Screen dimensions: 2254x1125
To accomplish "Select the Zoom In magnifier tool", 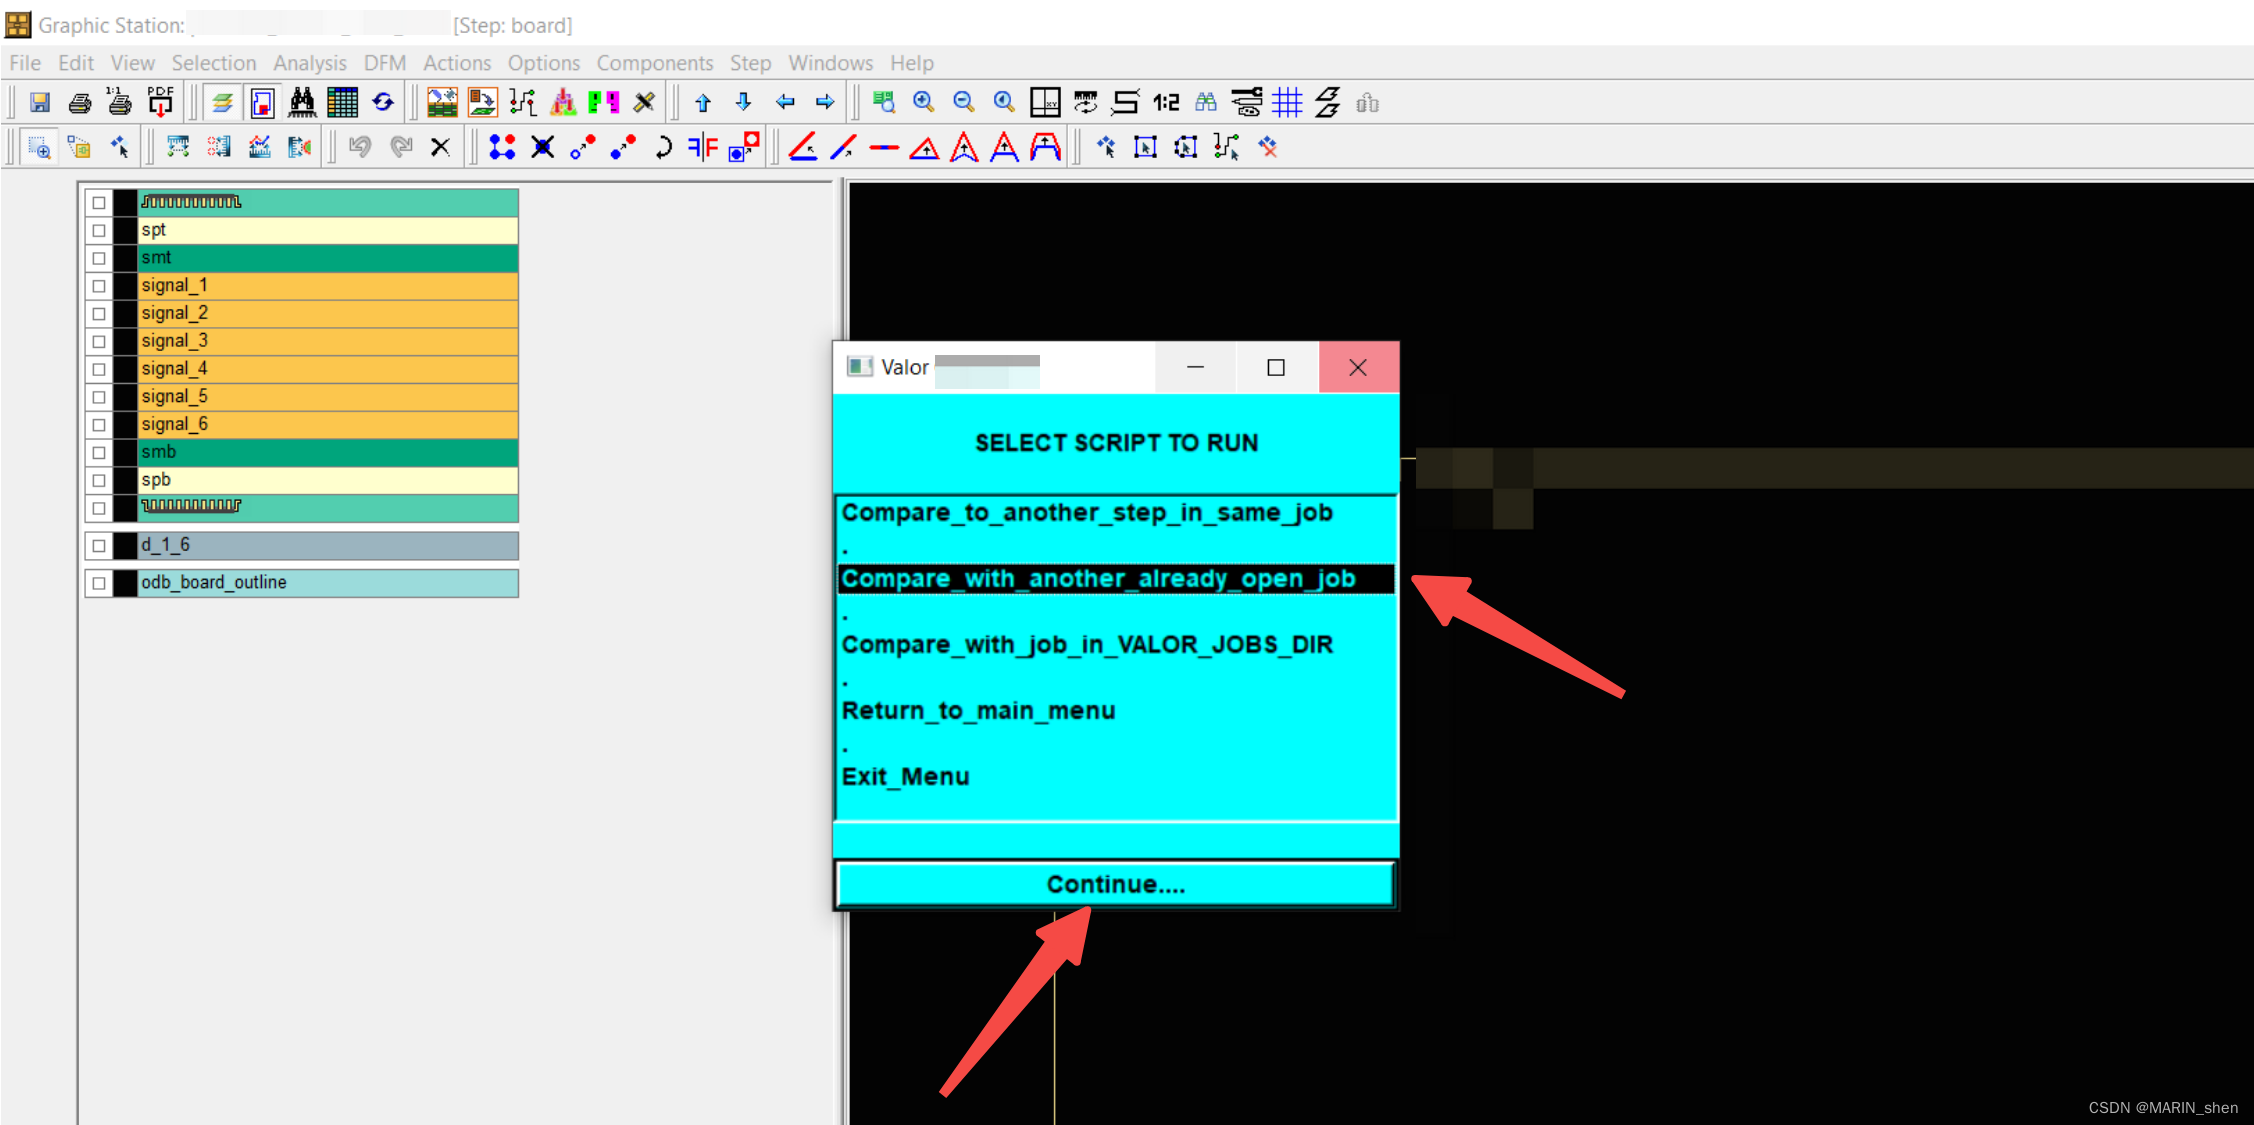I will (x=922, y=102).
